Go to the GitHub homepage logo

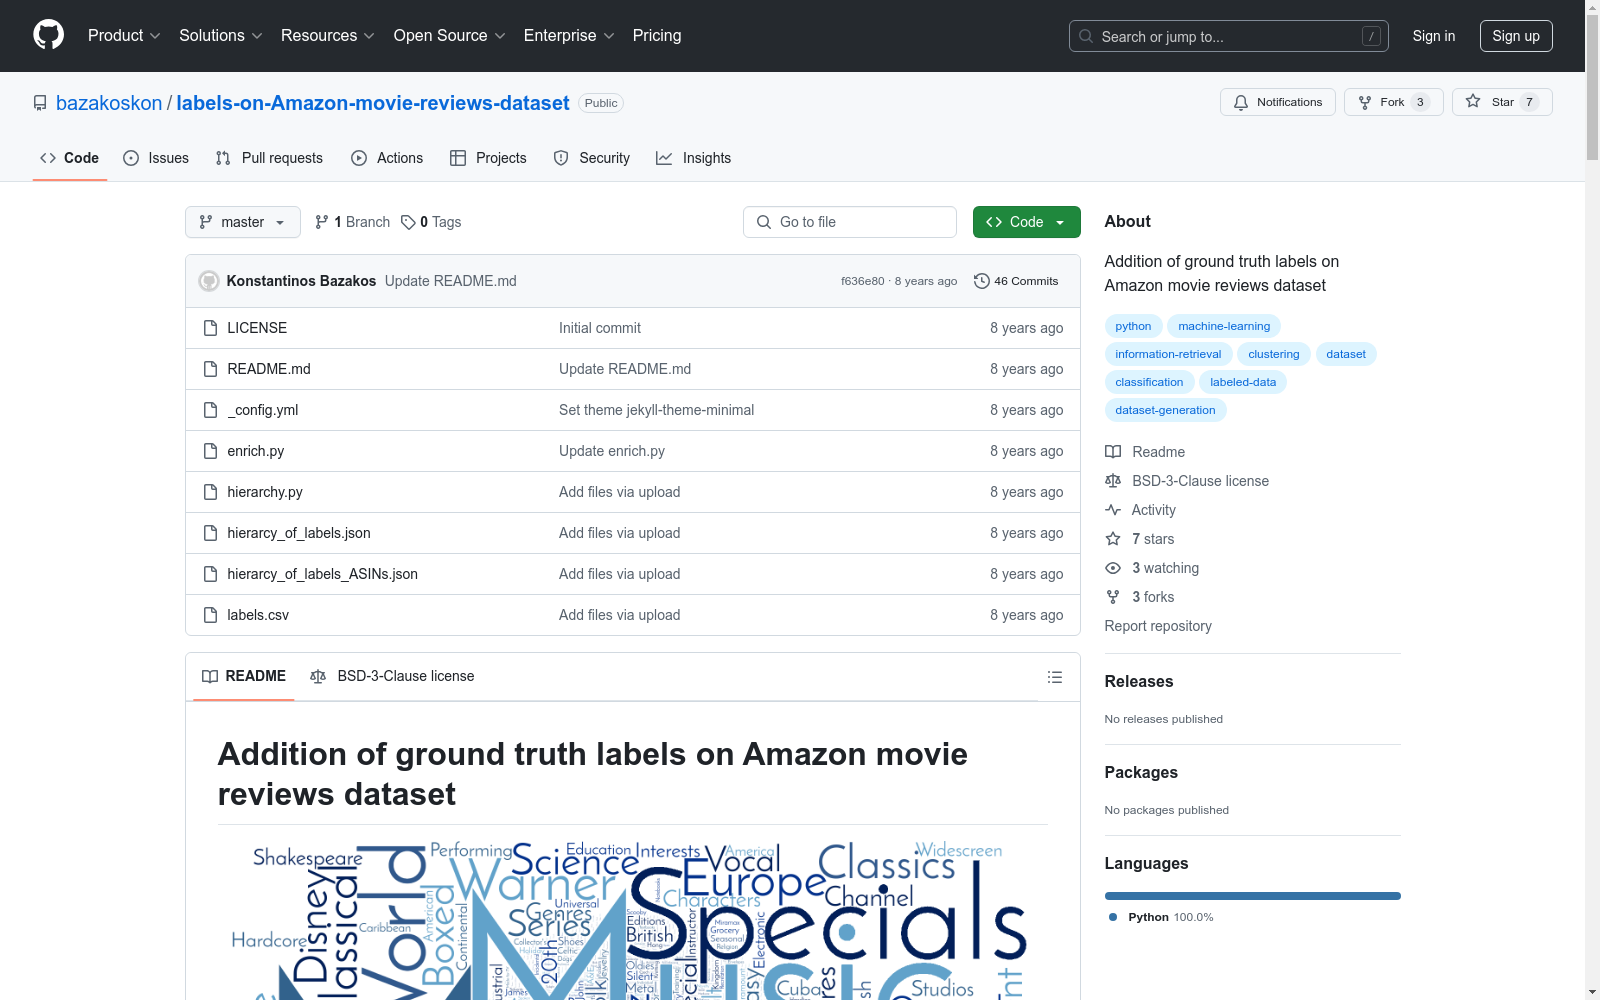pos(48,35)
